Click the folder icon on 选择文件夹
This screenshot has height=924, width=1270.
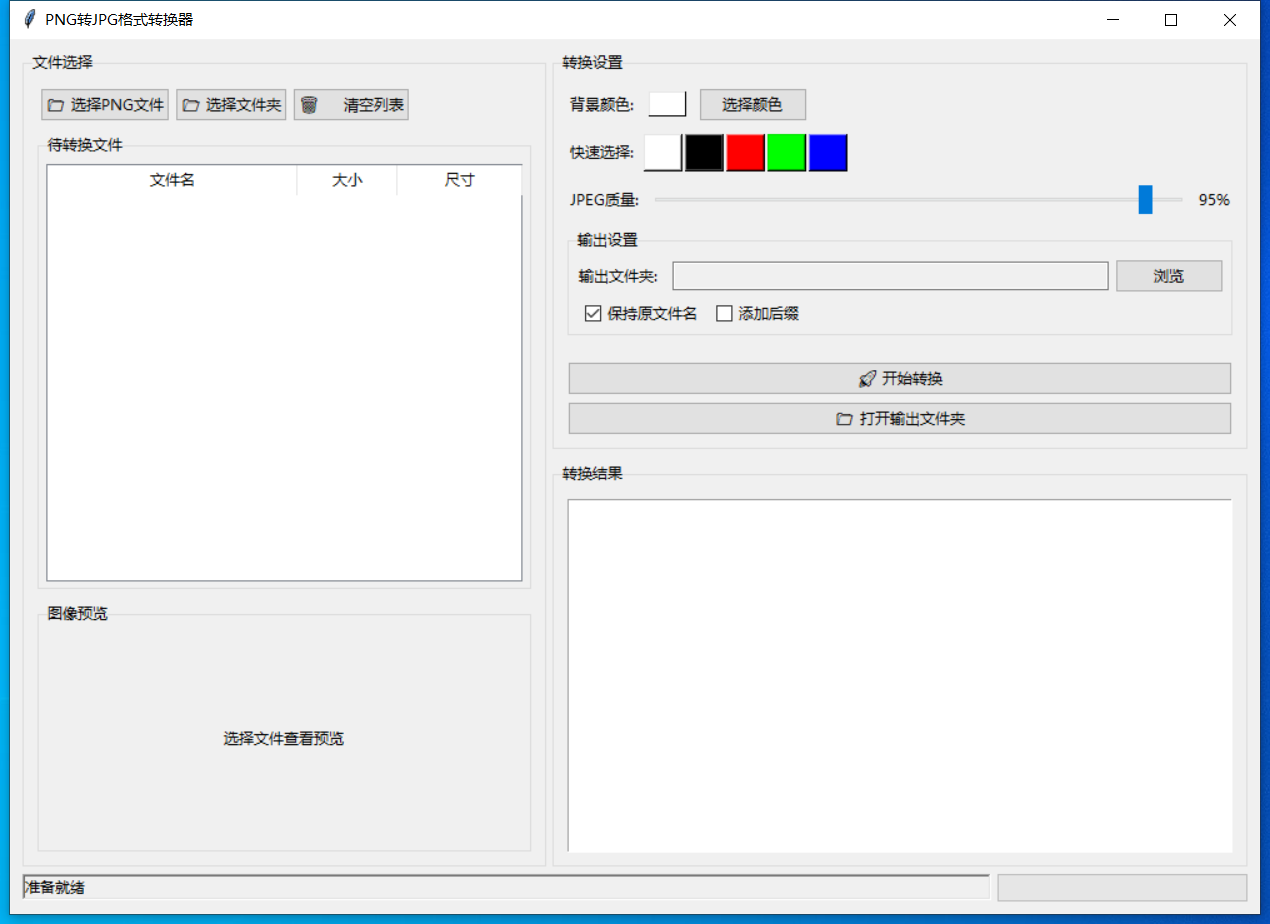coord(191,105)
